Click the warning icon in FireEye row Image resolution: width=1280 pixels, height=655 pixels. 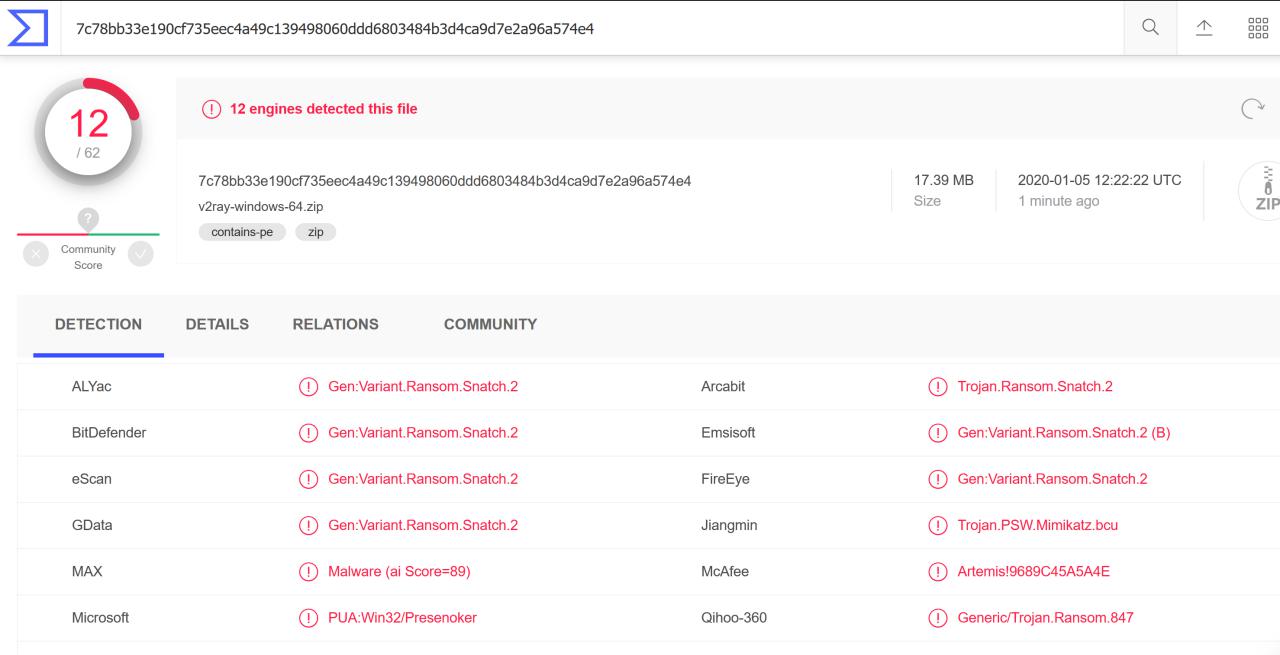pyautogui.click(x=938, y=479)
